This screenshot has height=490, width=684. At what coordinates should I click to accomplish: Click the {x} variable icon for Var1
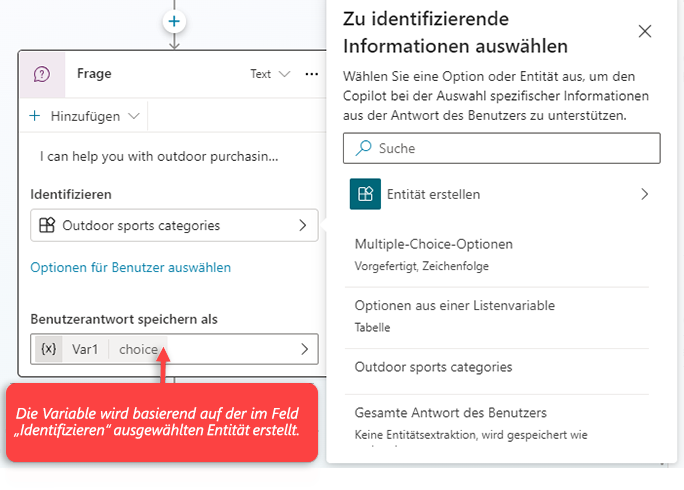48,349
